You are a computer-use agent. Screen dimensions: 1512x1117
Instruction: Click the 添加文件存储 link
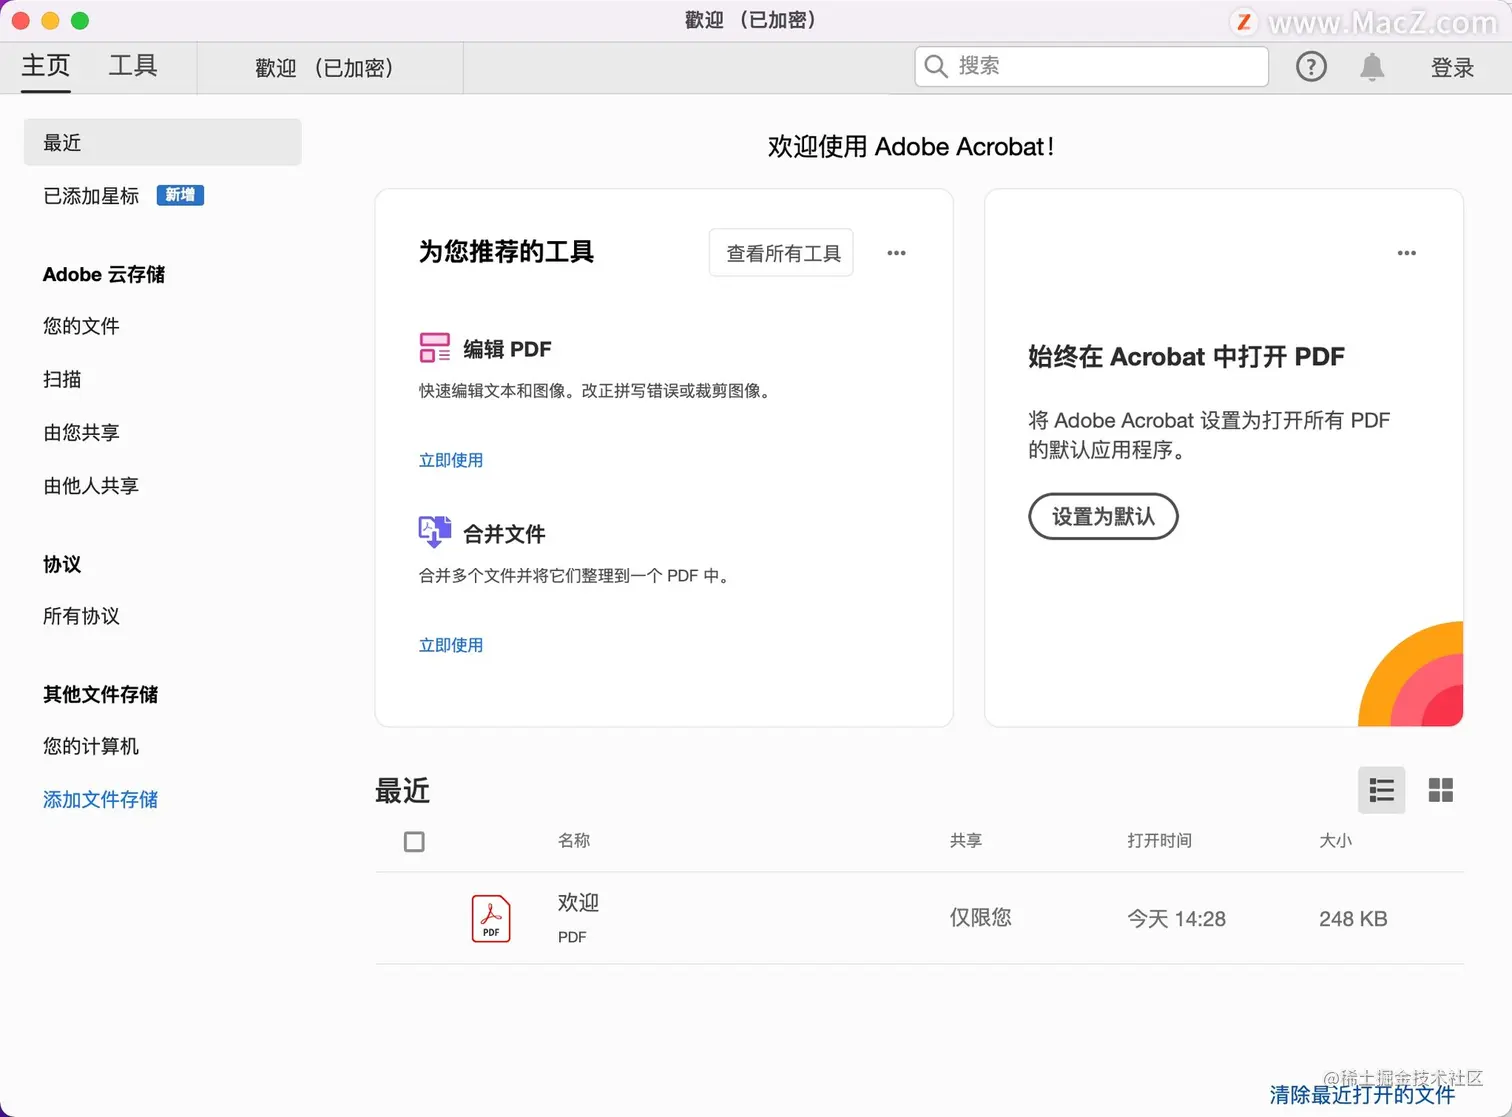point(100,799)
